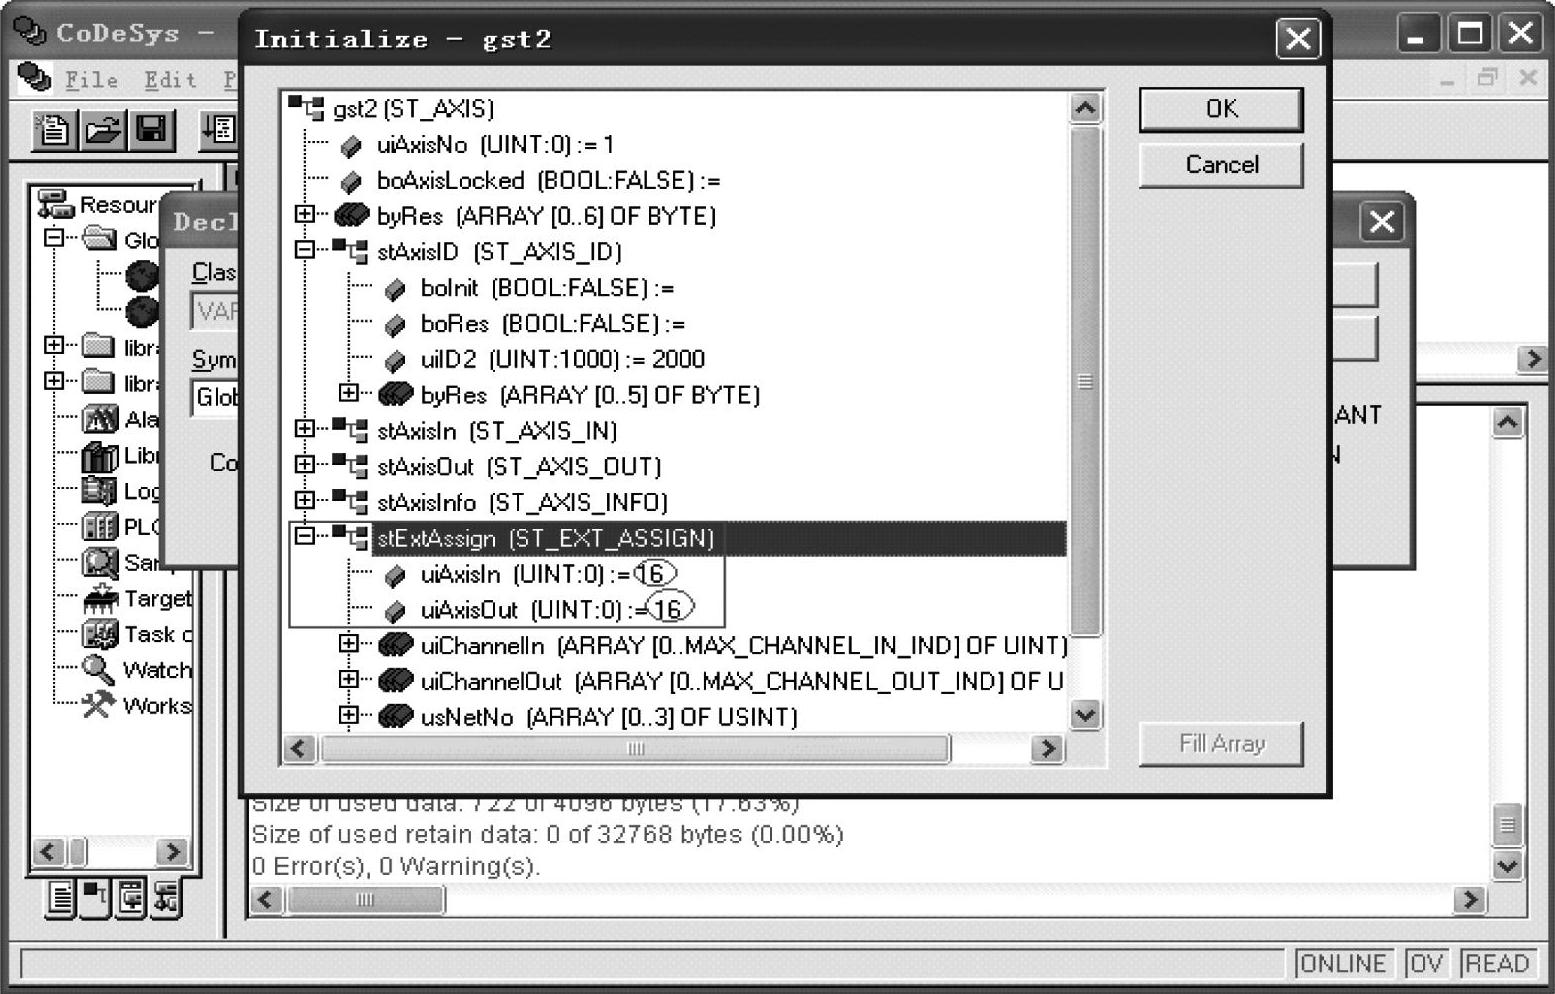
Task: Confirm initialization with the OK button
Action: (x=1221, y=109)
